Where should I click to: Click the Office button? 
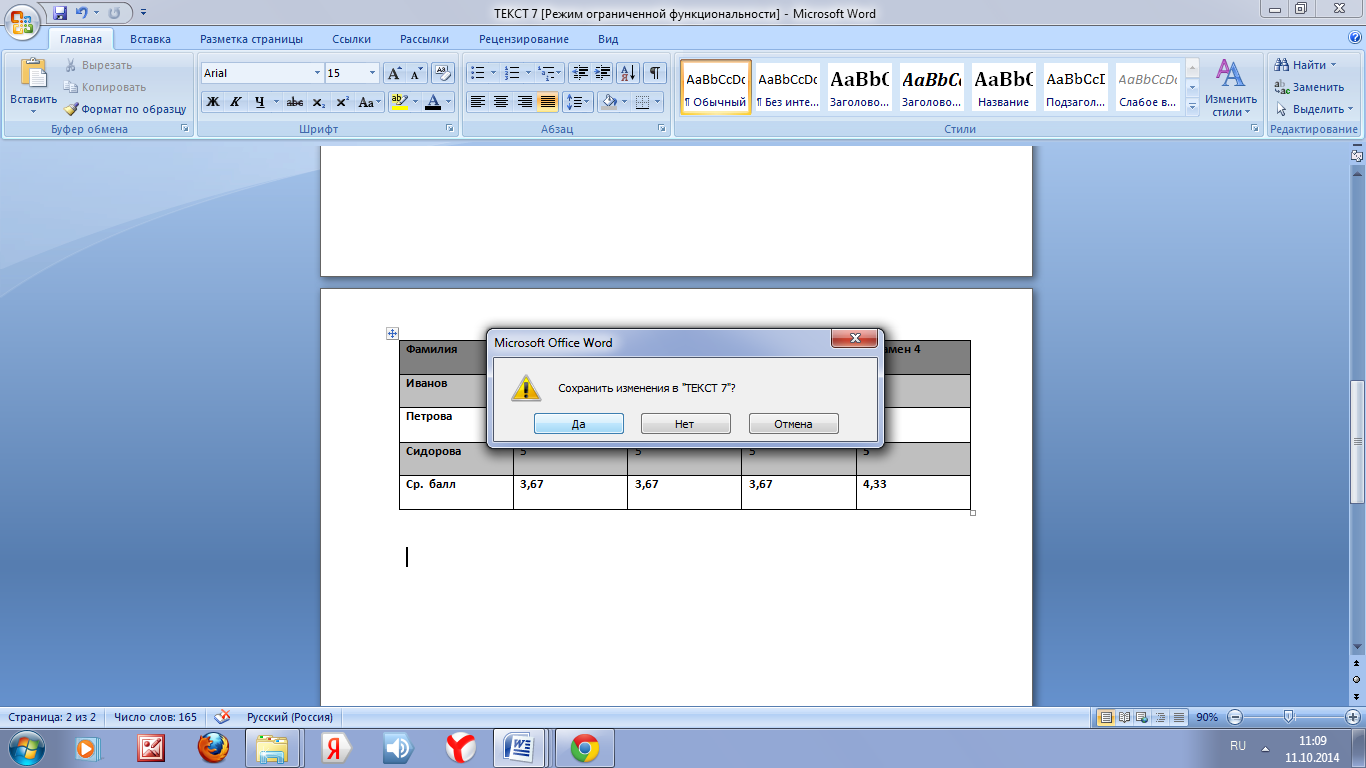coord(23,20)
